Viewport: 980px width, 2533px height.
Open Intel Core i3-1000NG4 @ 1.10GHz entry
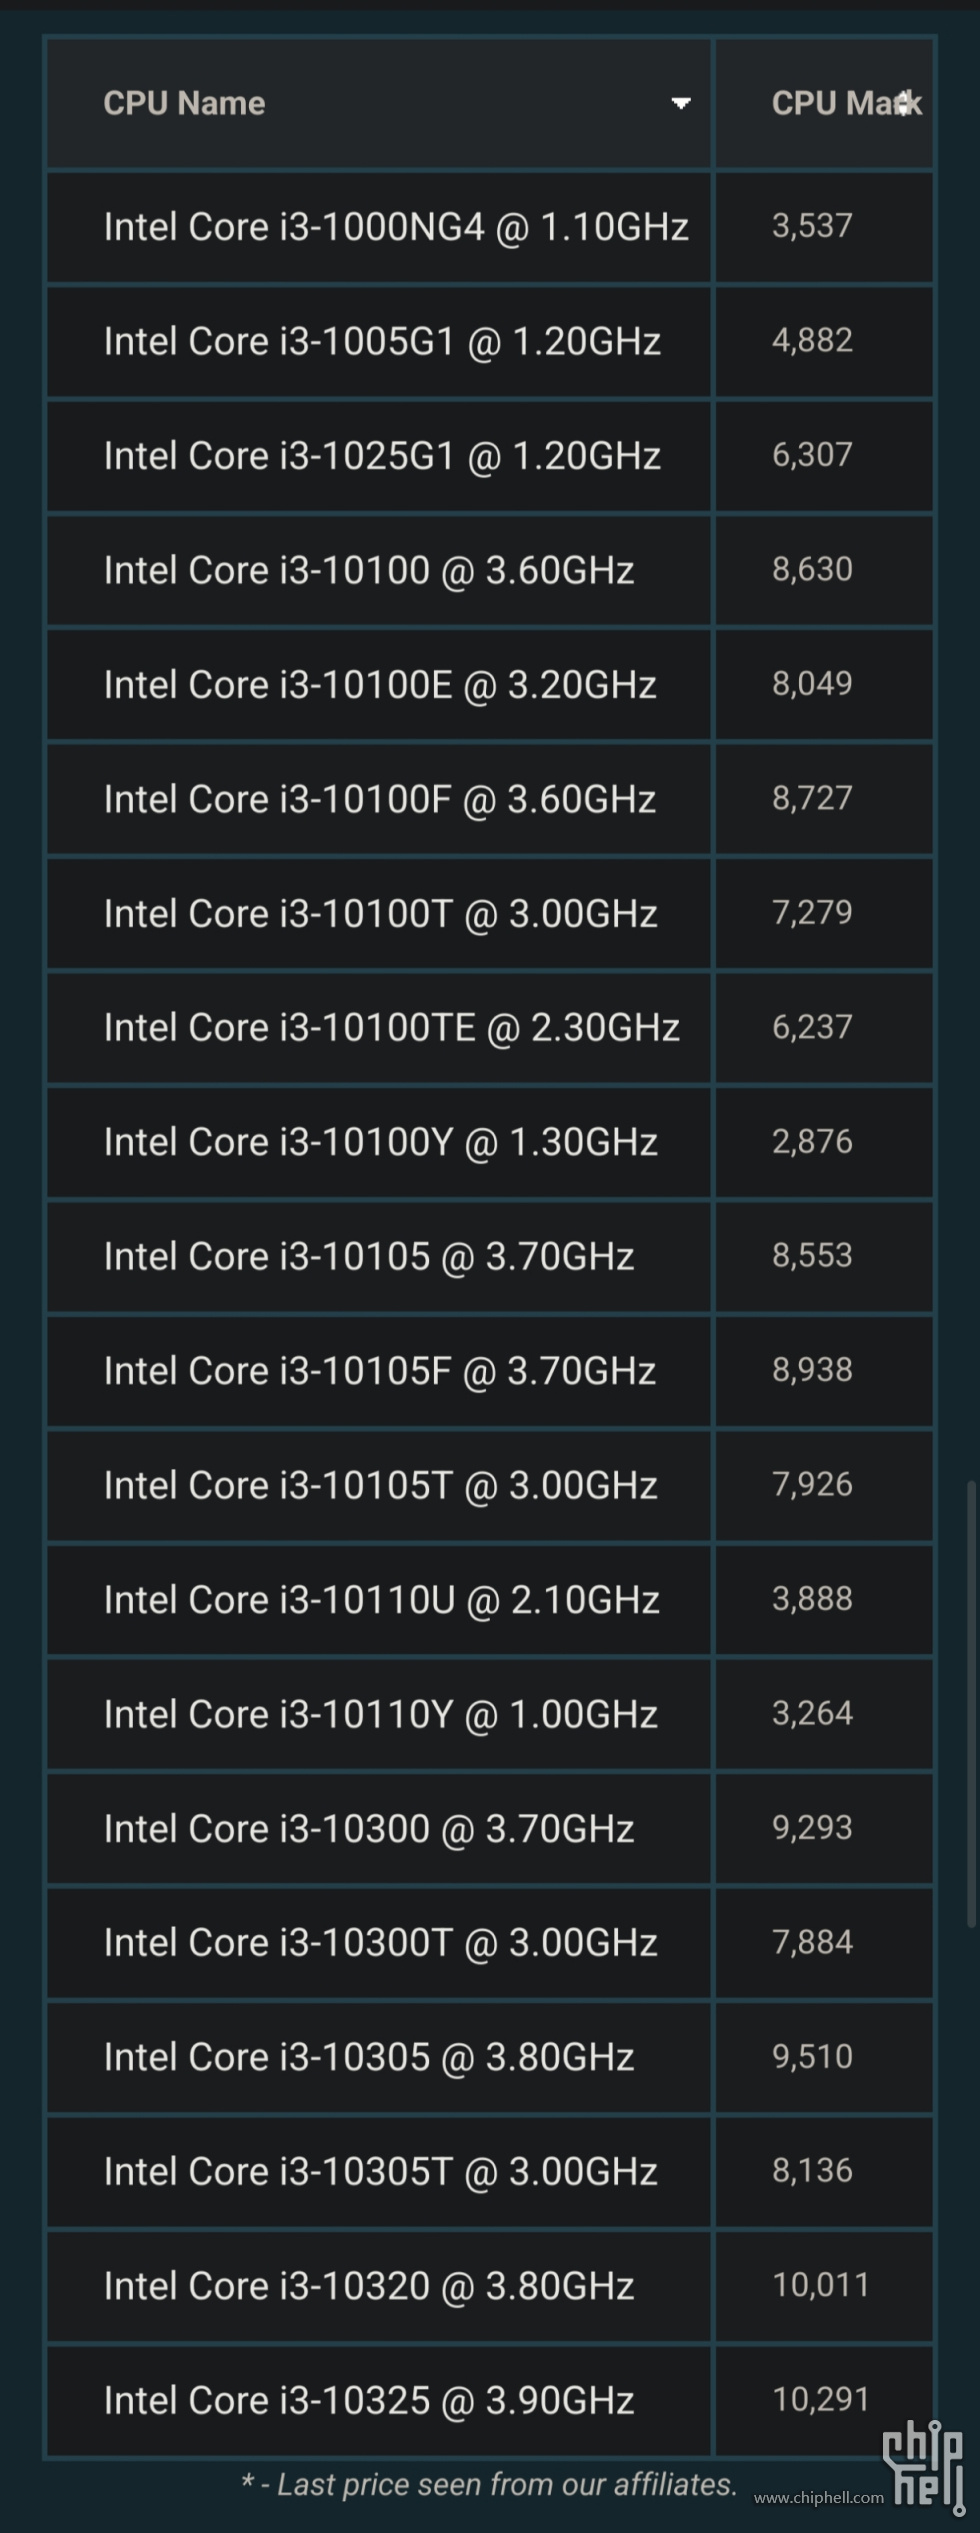pyautogui.click(x=396, y=227)
